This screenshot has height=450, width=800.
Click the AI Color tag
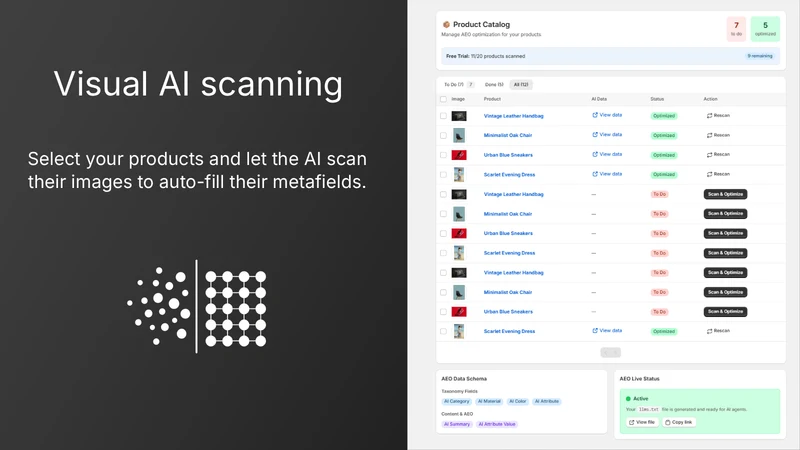pos(517,402)
